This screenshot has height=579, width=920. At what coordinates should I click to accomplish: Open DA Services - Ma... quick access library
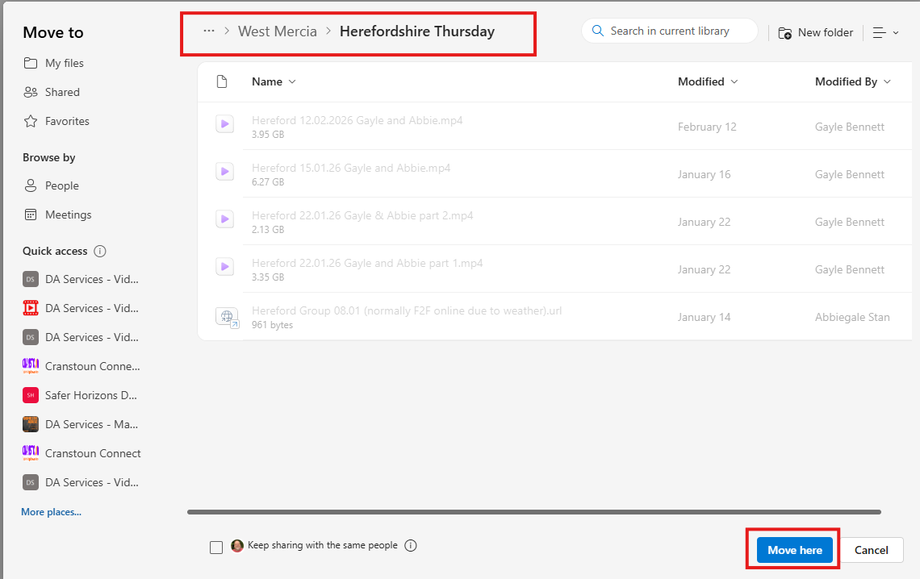(80, 424)
